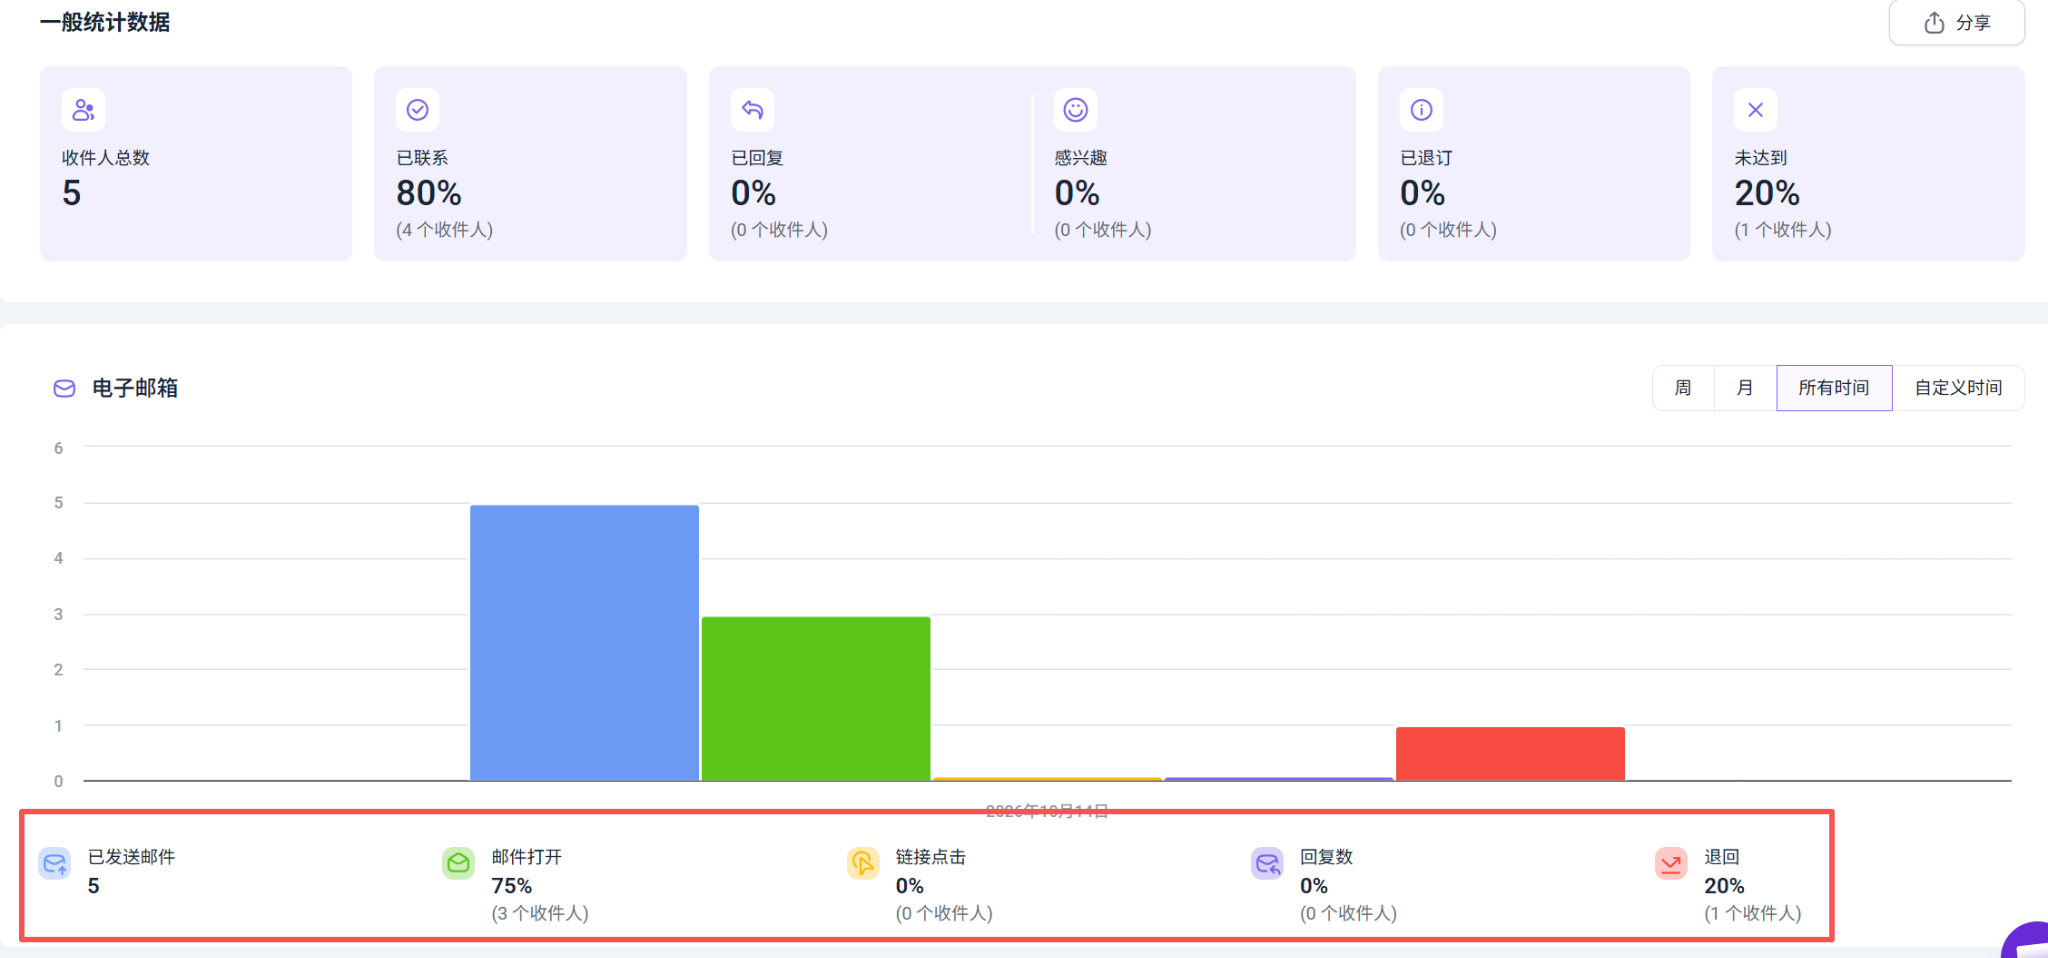
Task: Click the unsubscribed info circle icon
Action: (x=1422, y=110)
